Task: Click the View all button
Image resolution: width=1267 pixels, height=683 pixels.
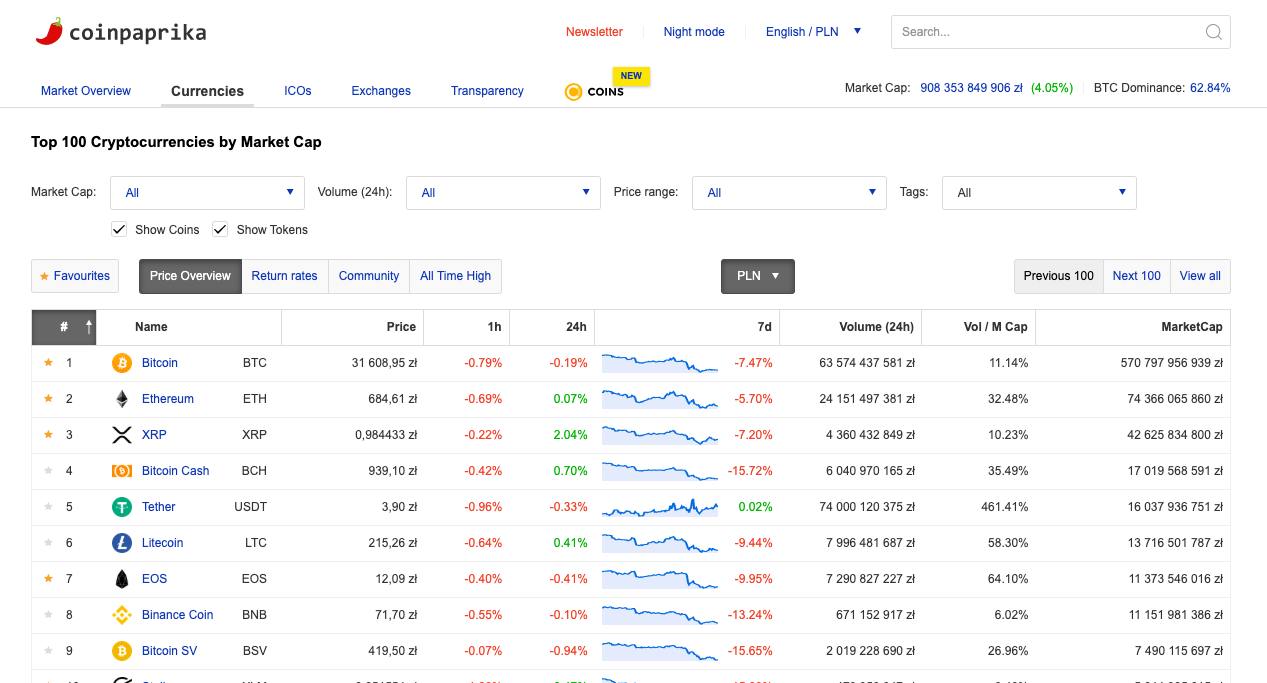Action: click(x=1200, y=276)
